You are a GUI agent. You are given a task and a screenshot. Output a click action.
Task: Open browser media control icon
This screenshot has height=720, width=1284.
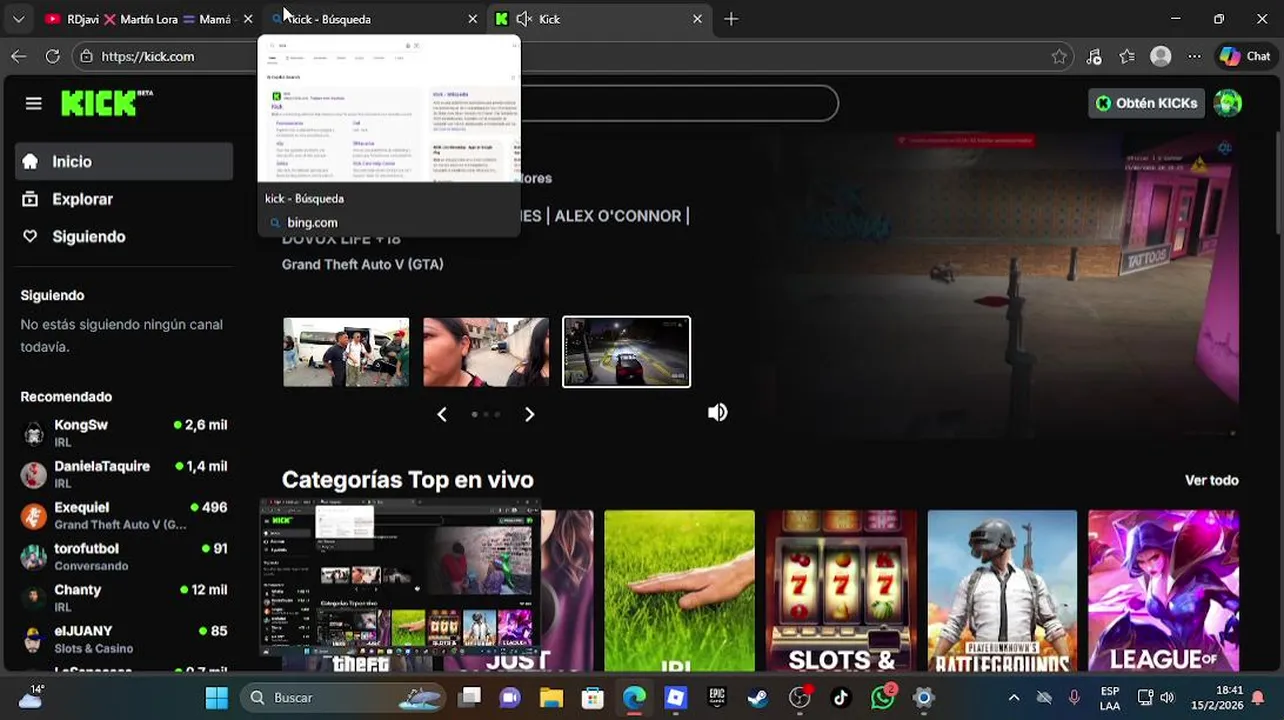pos(1094,57)
